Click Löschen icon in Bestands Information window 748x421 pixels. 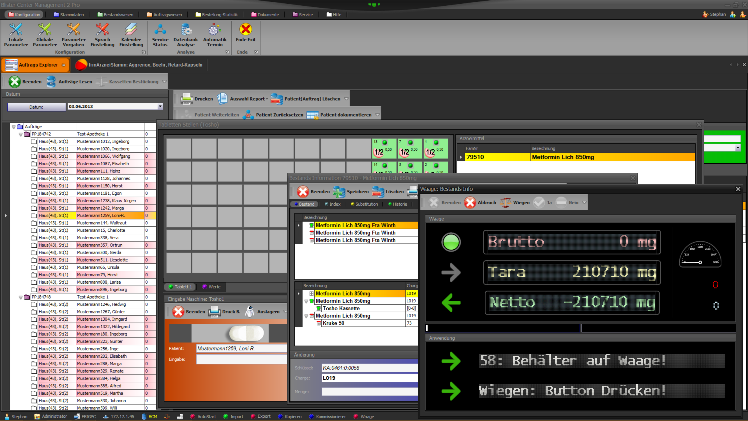378,192
